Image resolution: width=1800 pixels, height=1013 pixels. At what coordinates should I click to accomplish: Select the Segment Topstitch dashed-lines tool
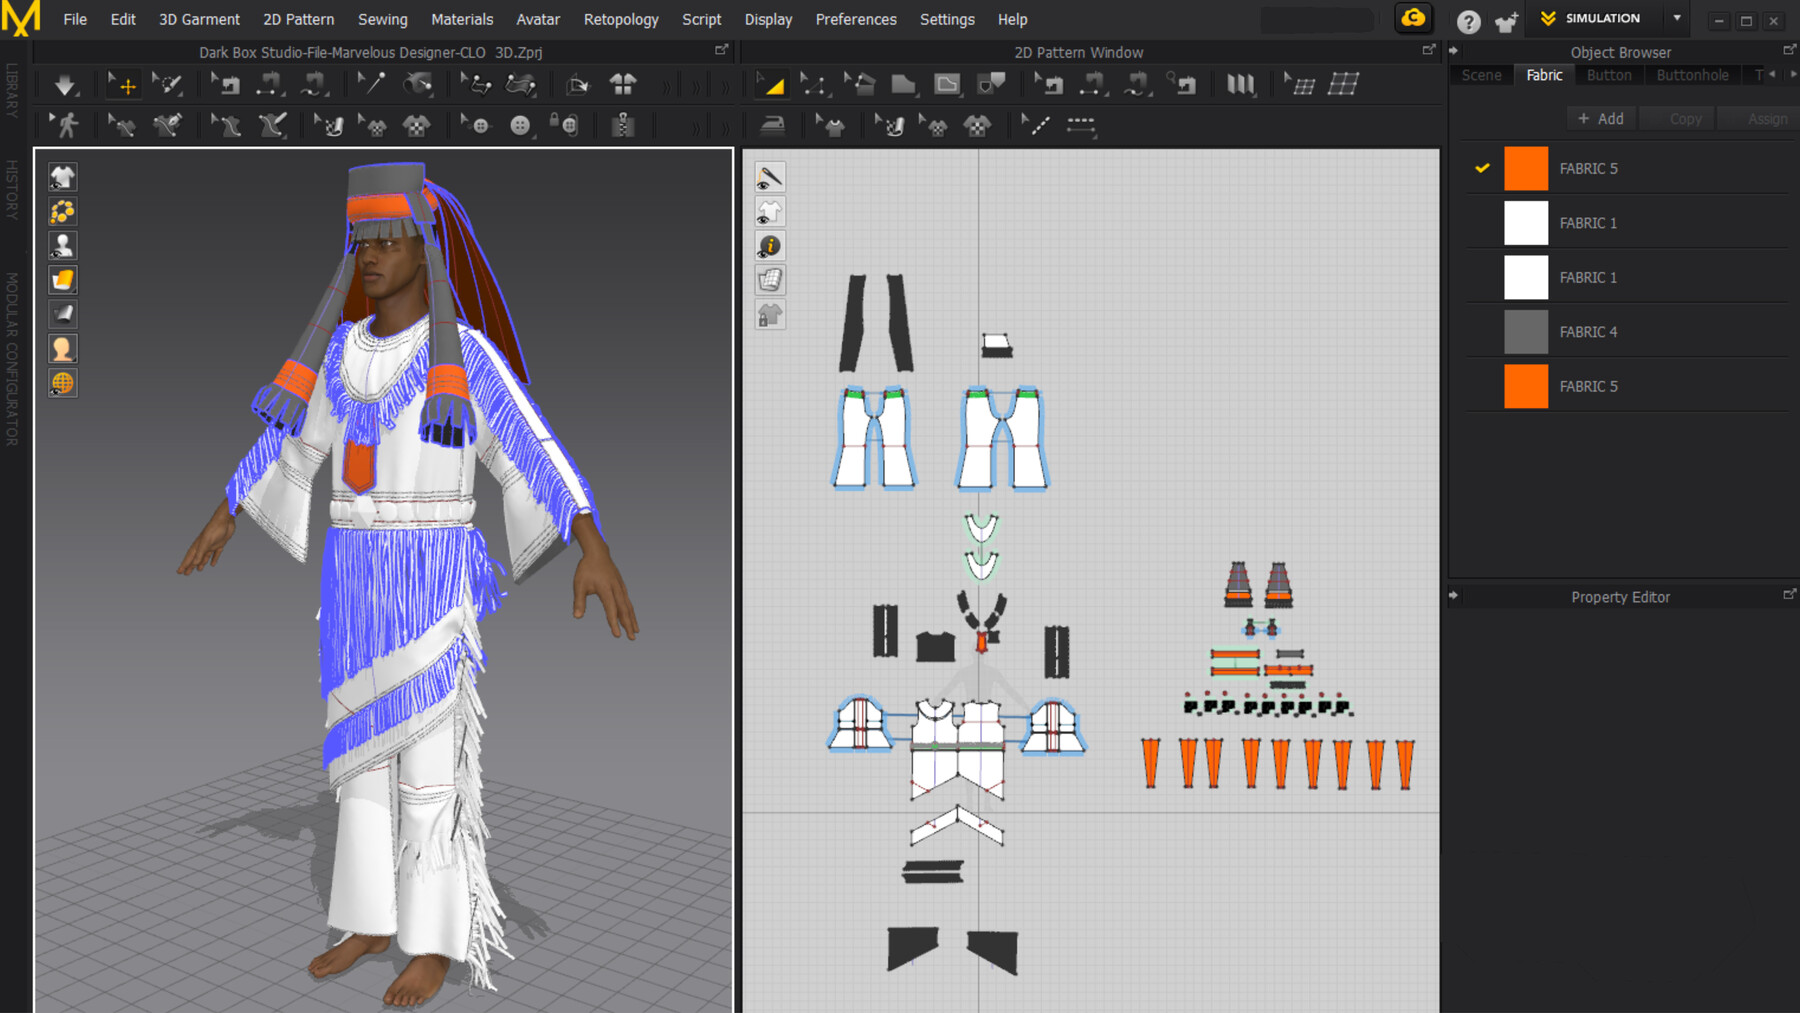pyautogui.click(x=1080, y=125)
